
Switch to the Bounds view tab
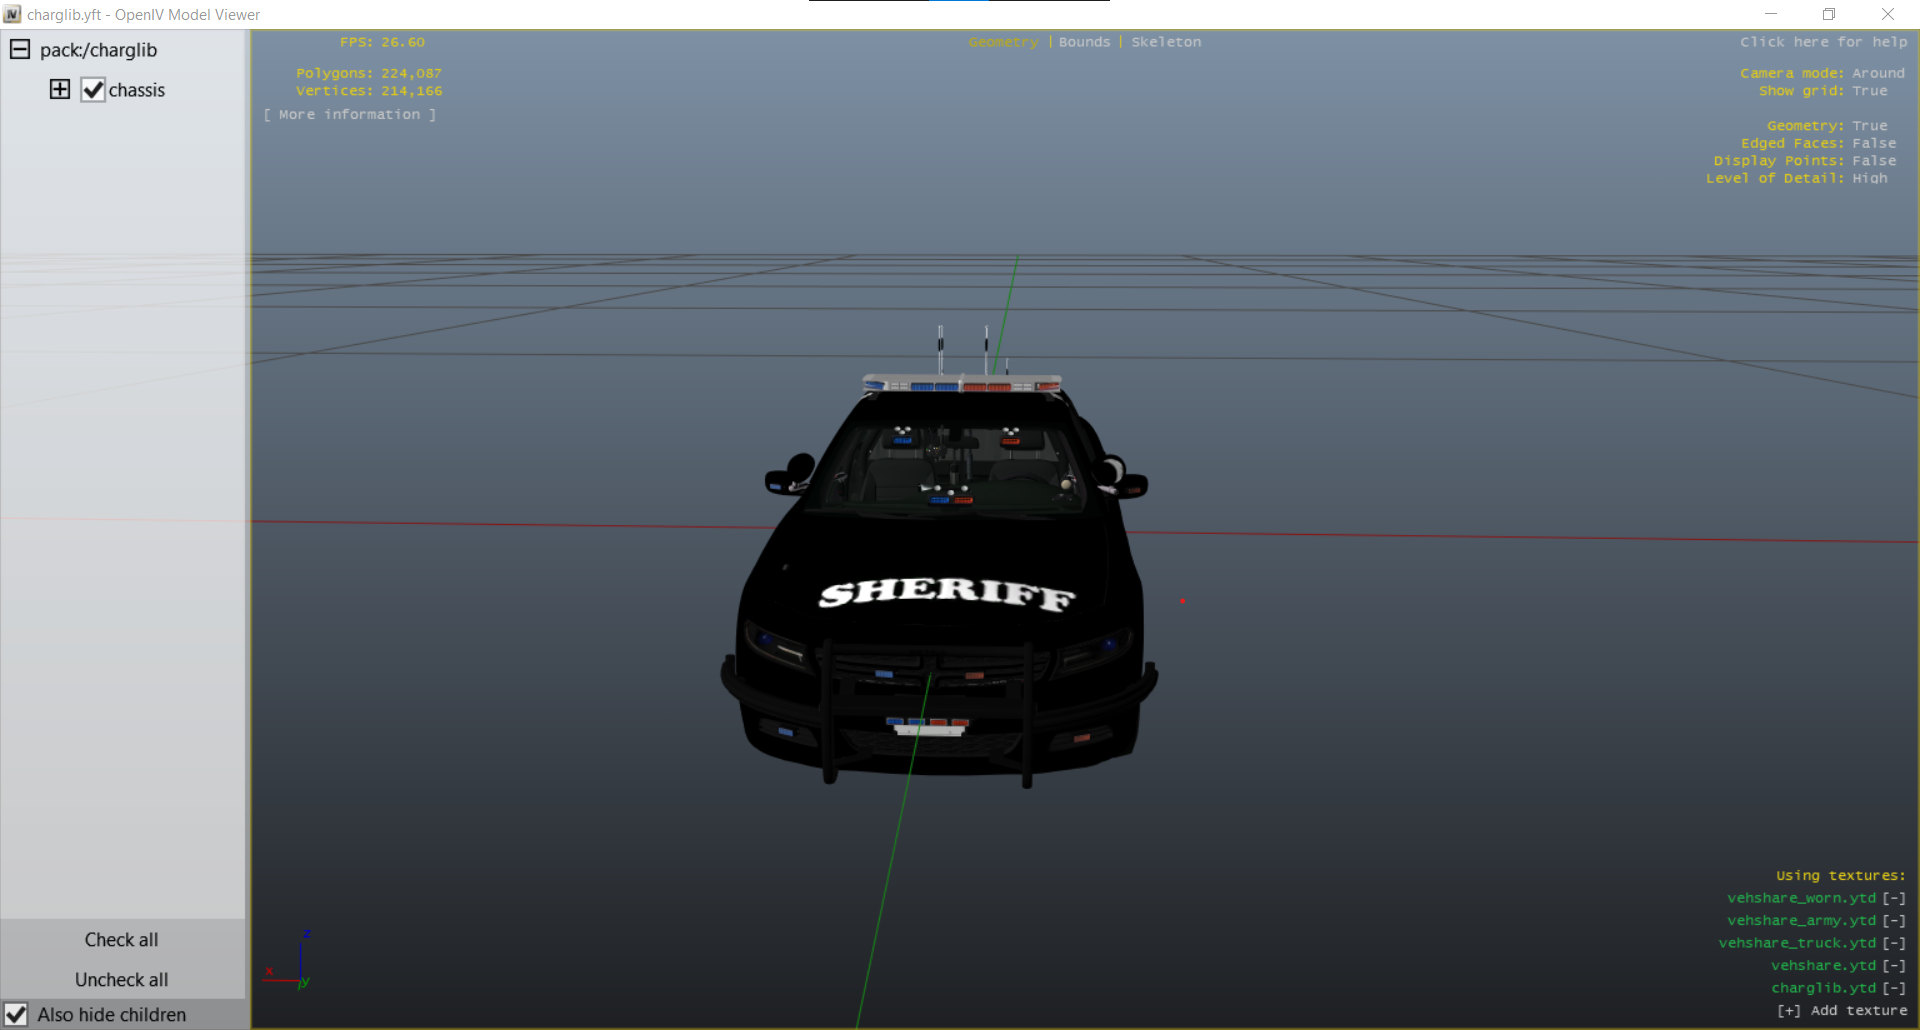click(x=1084, y=42)
